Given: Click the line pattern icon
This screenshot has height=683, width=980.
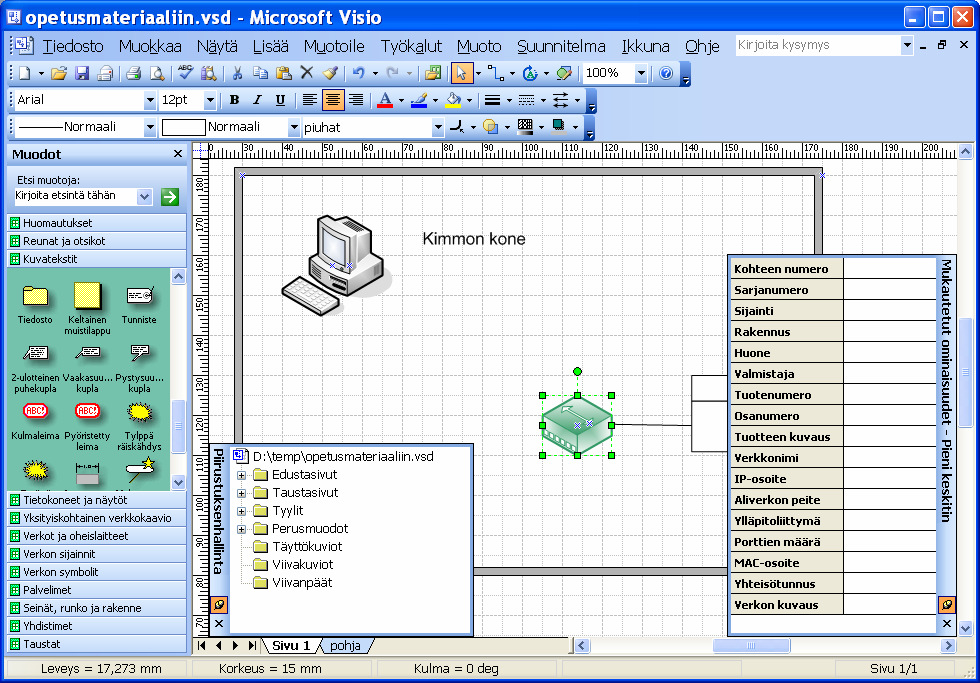Looking at the screenshot, I should (x=527, y=100).
